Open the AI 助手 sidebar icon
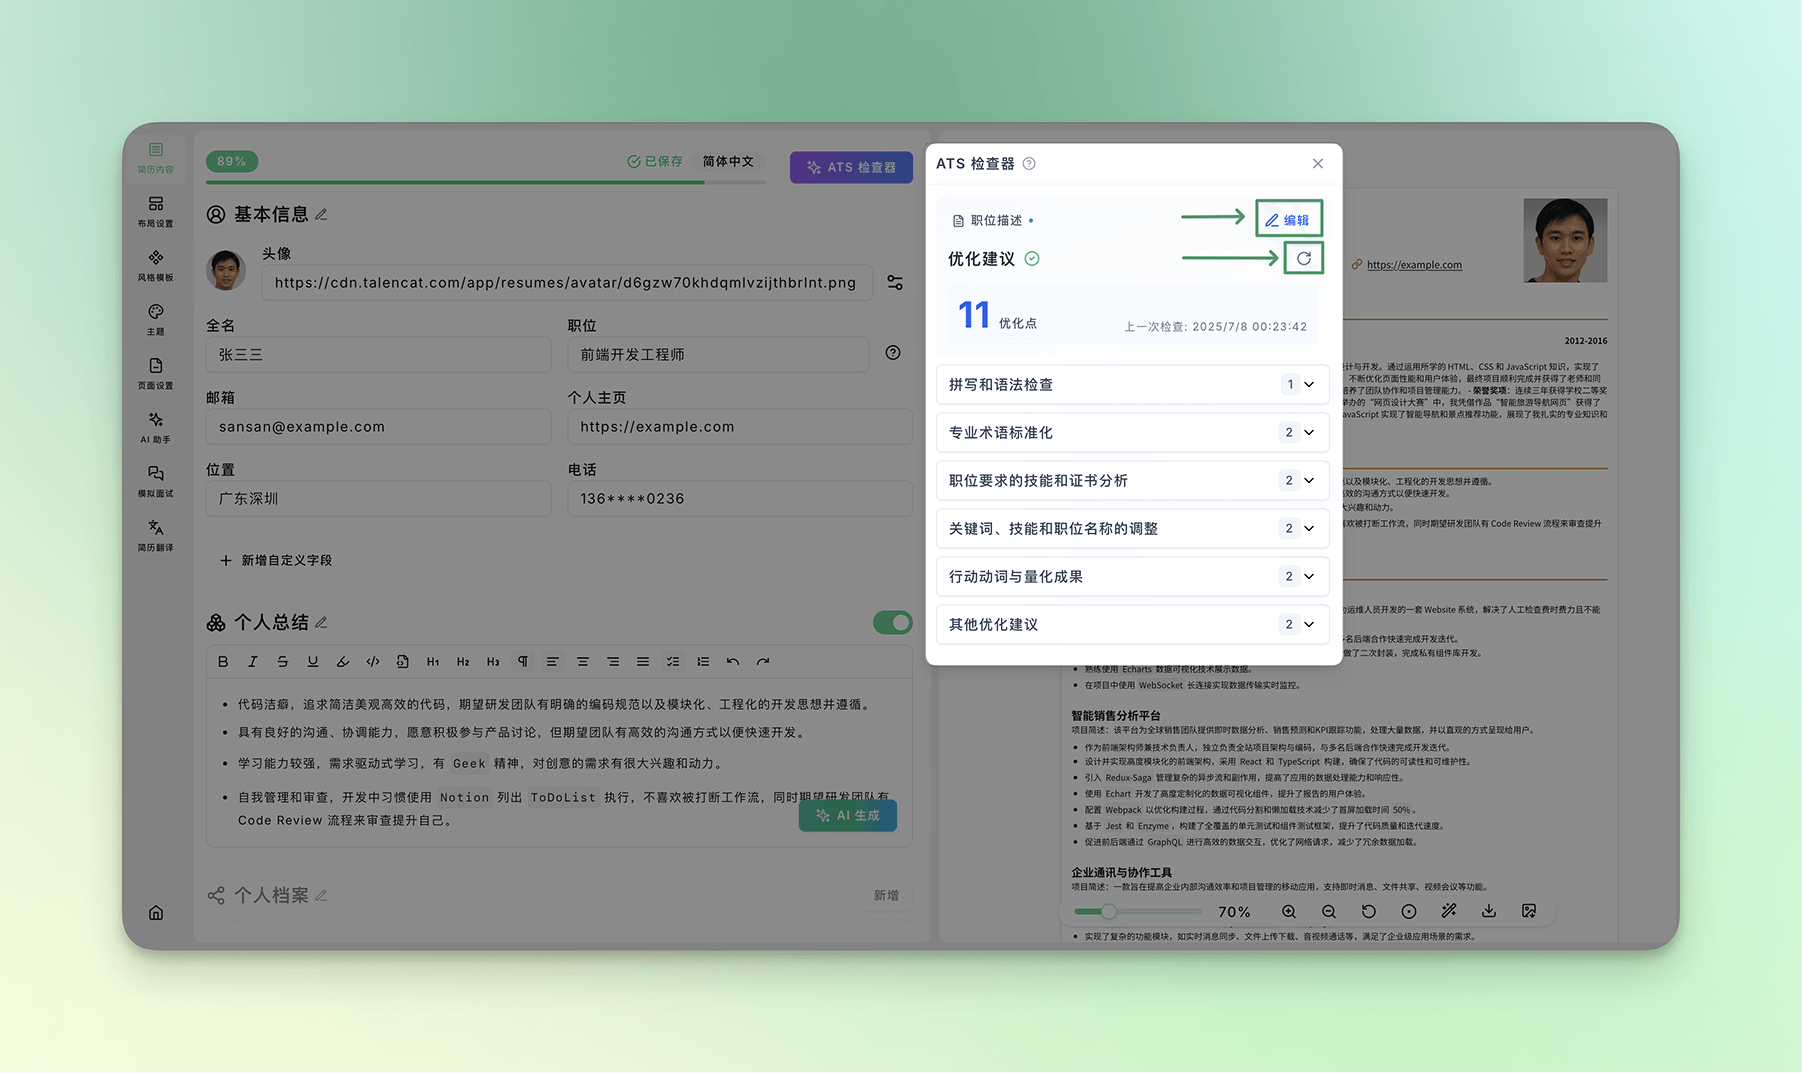The width and height of the screenshot is (1802, 1073). click(x=155, y=426)
